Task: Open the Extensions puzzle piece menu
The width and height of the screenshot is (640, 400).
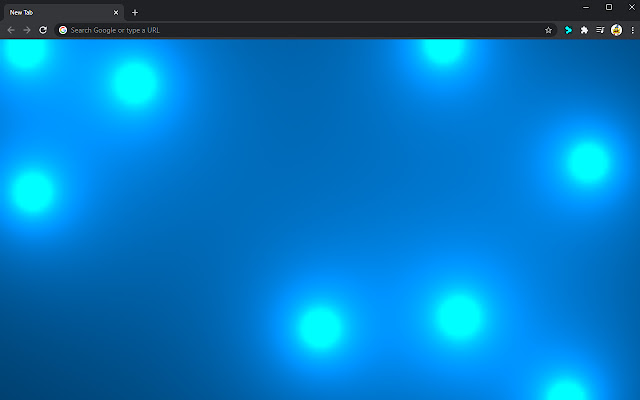Action: [x=584, y=30]
